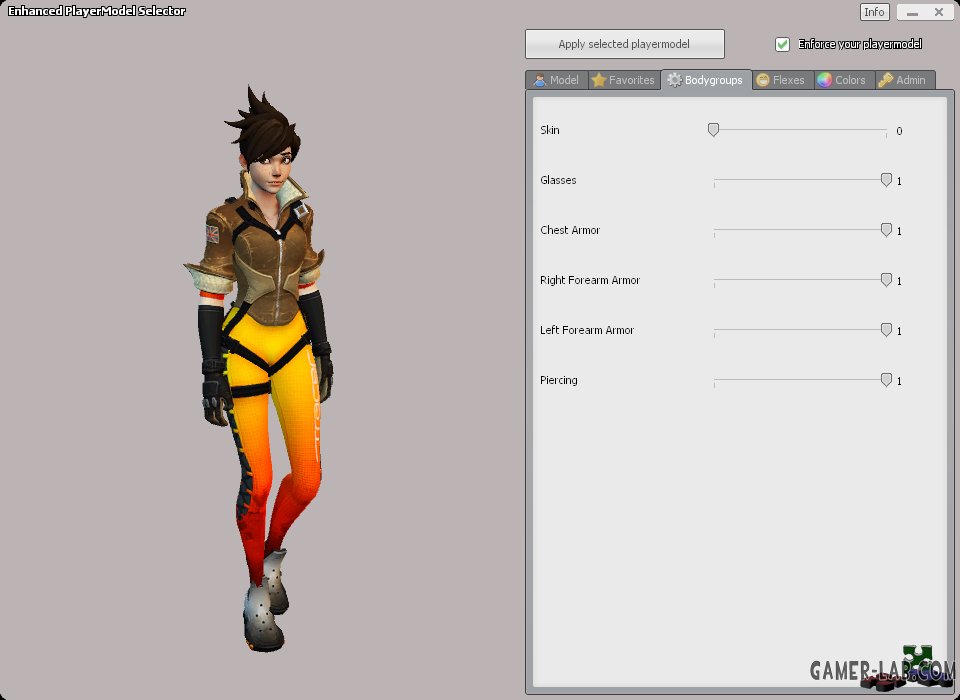Open the Admin tab

pos(904,80)
